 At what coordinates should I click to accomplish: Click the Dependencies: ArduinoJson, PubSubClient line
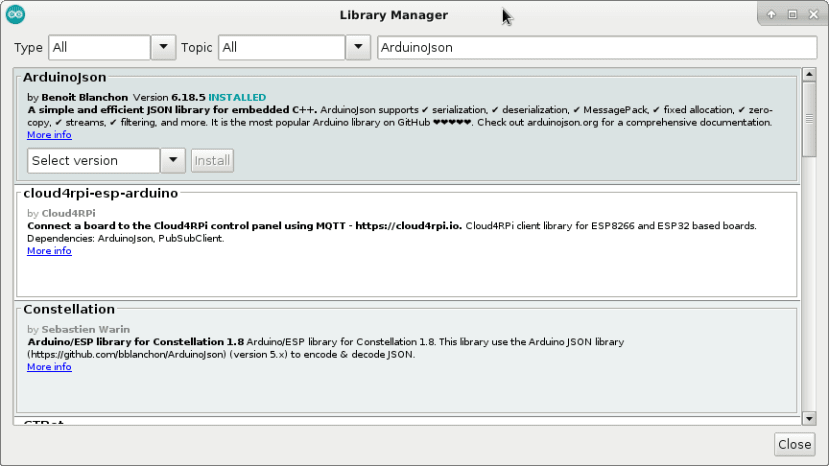click(x=126, y=239)
